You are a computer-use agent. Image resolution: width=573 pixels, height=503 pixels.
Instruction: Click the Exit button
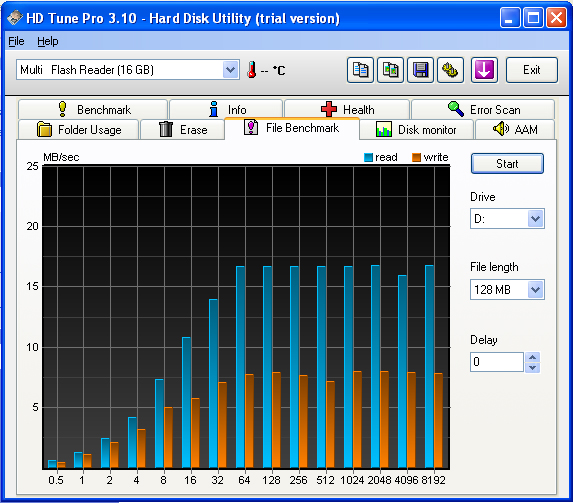532,70
